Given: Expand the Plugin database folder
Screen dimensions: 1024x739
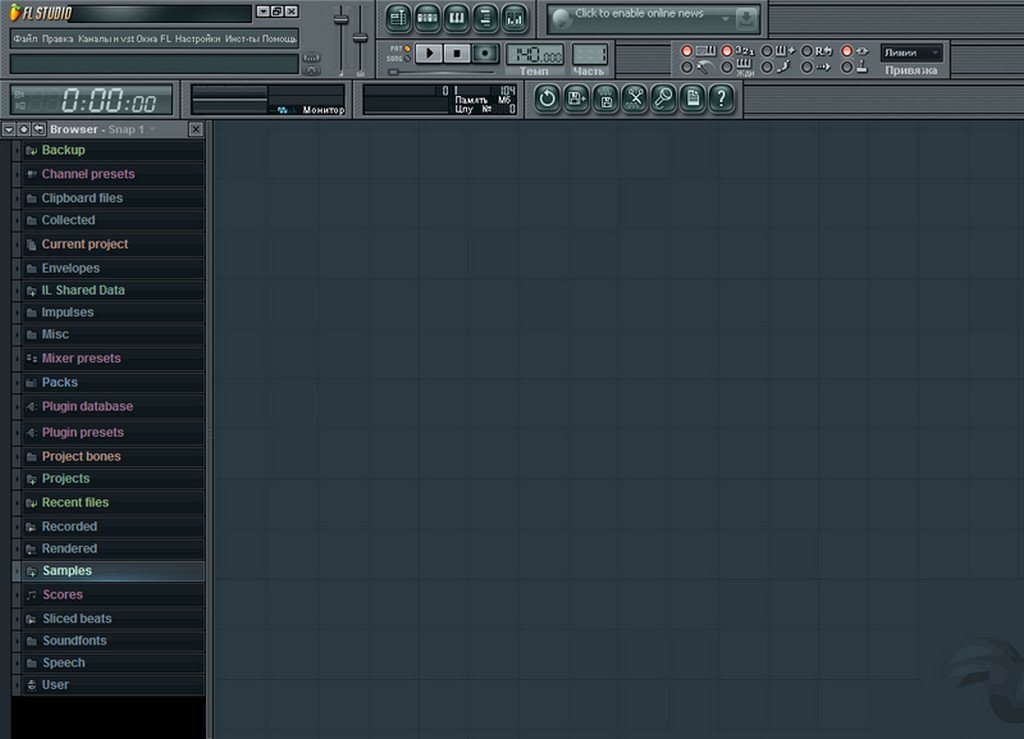Looking at the screenshot, I should click(x=86, y=407).
